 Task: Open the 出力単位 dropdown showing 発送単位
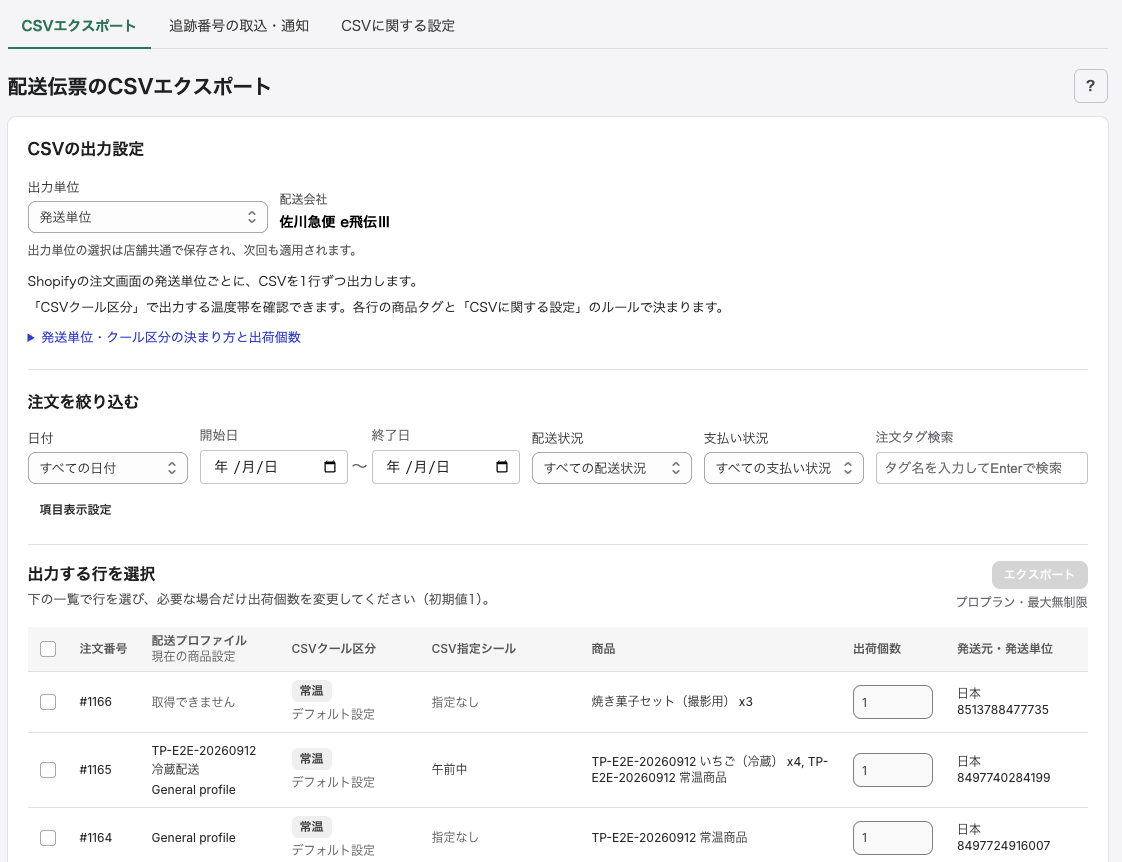147,217
